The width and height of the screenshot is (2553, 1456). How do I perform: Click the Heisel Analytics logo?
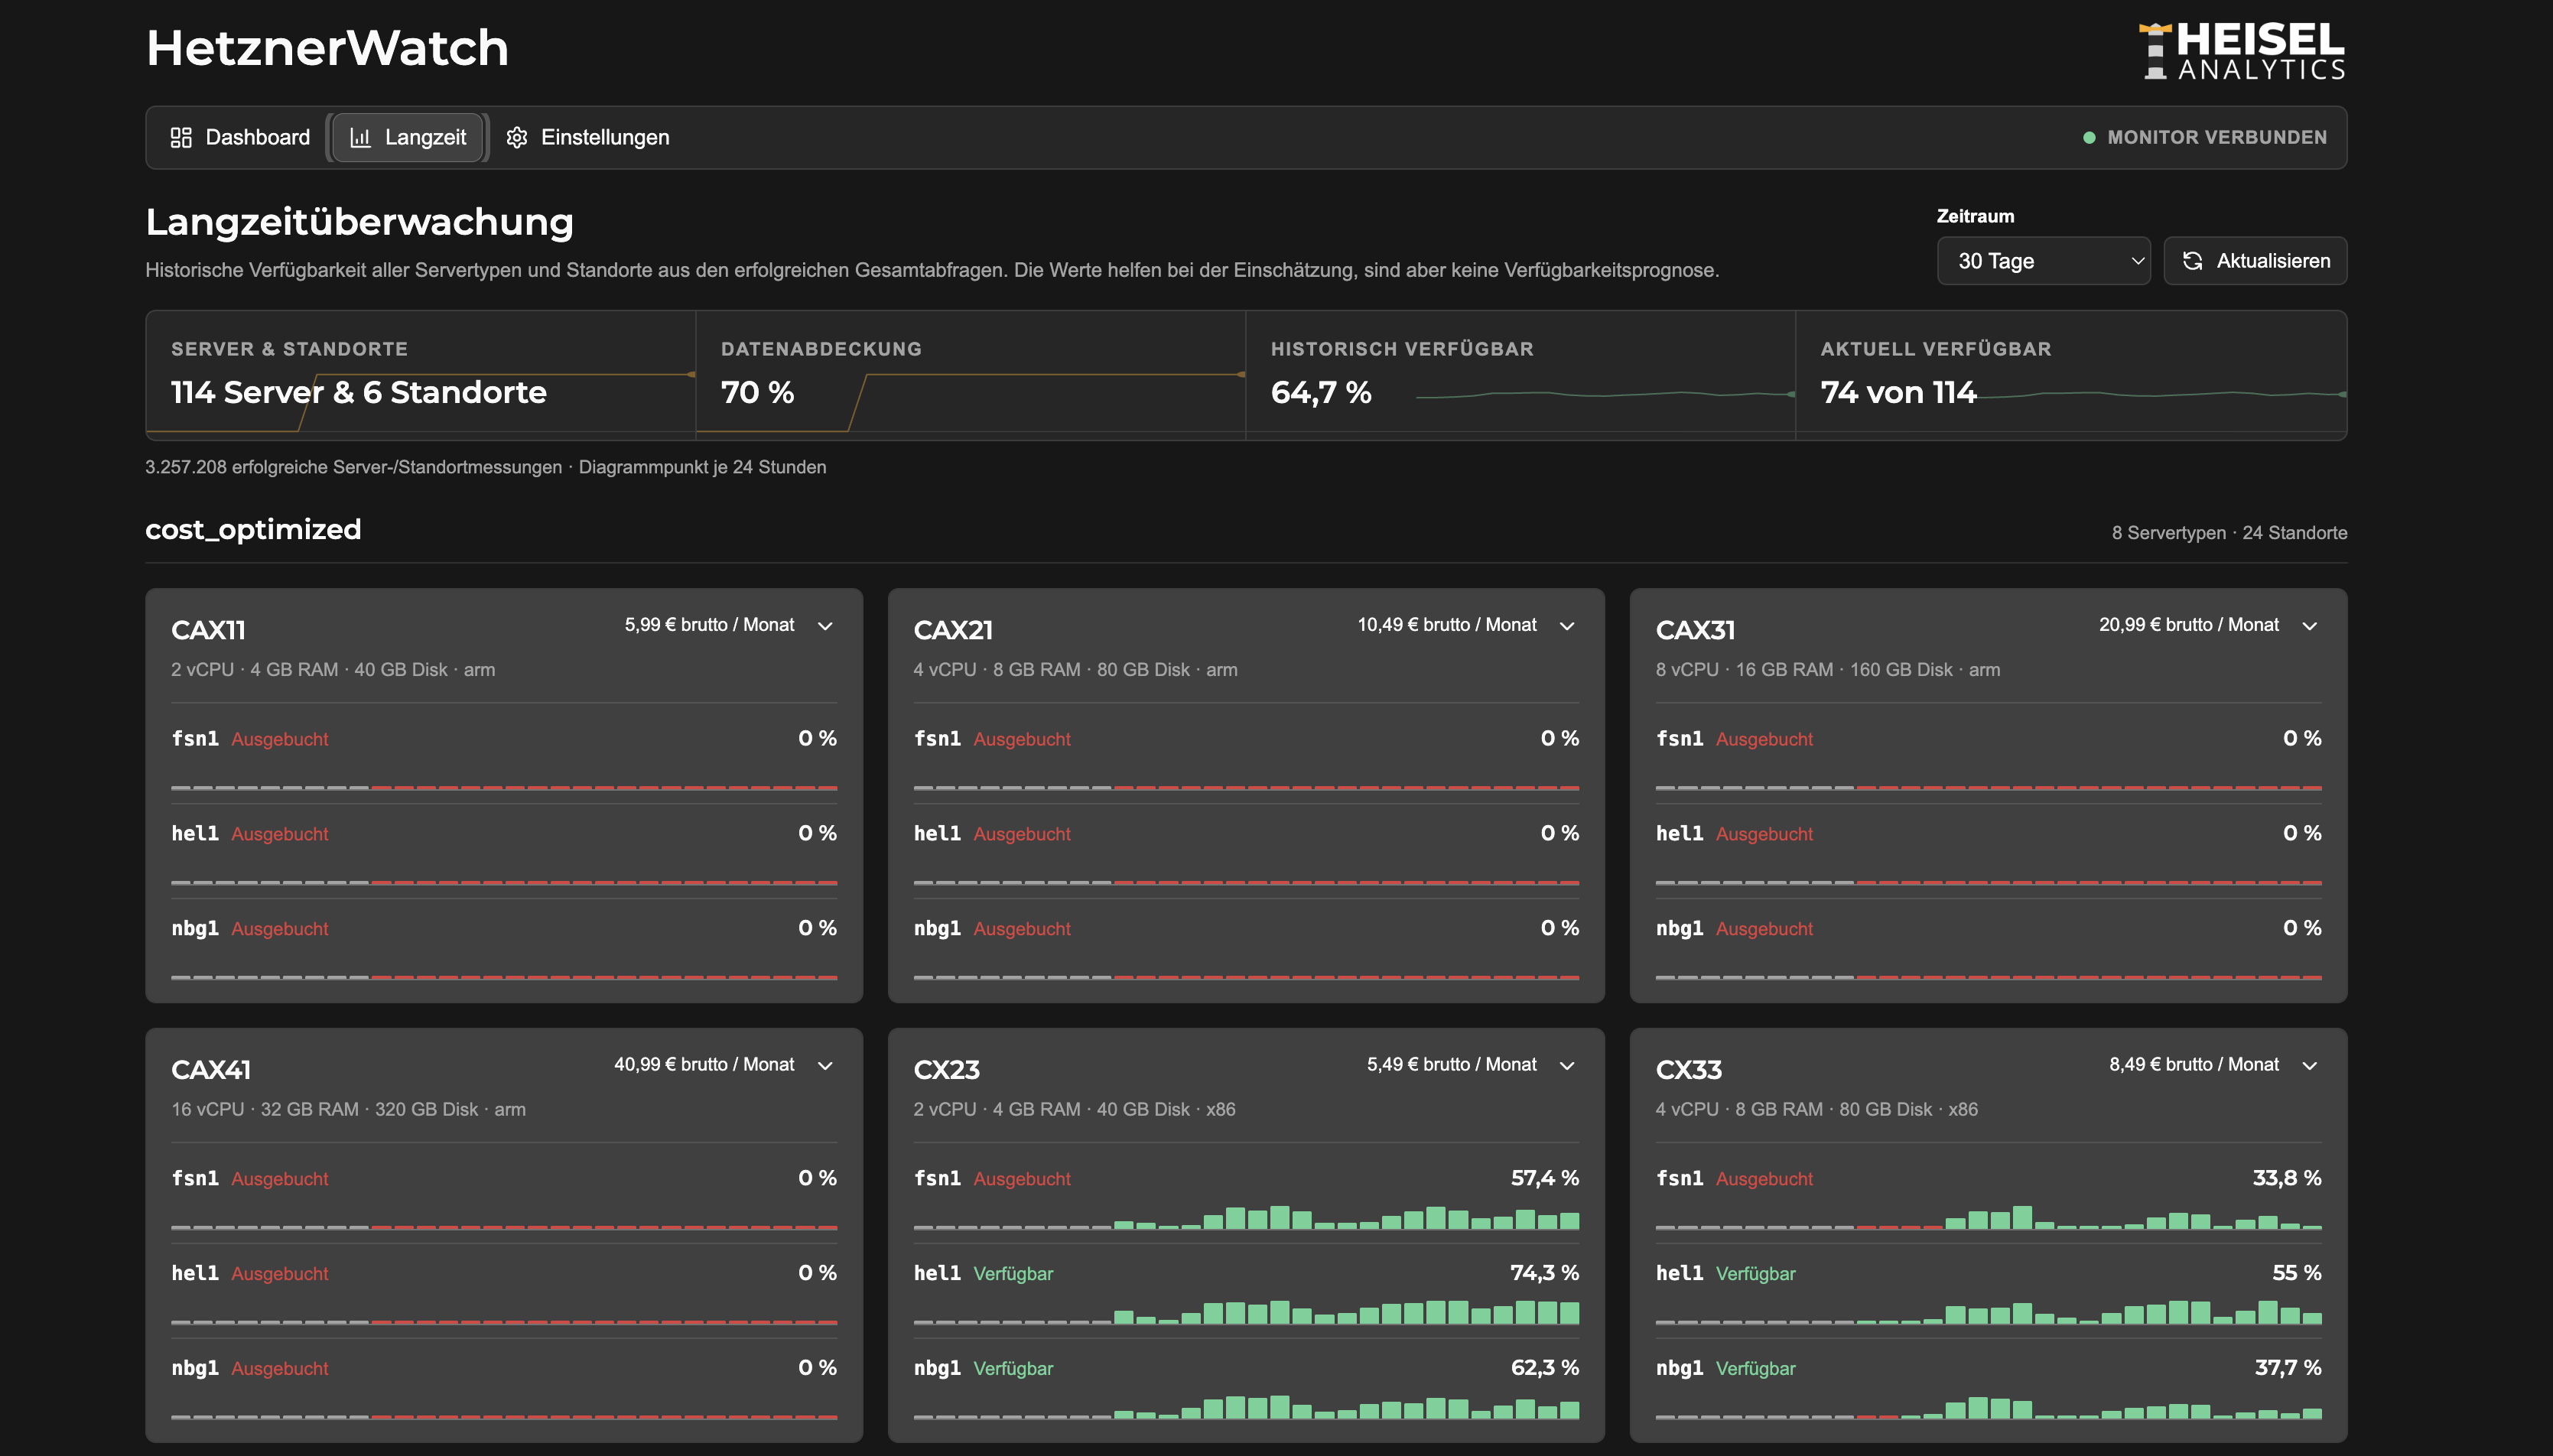pyautogui.click(x=2242, y=51)
